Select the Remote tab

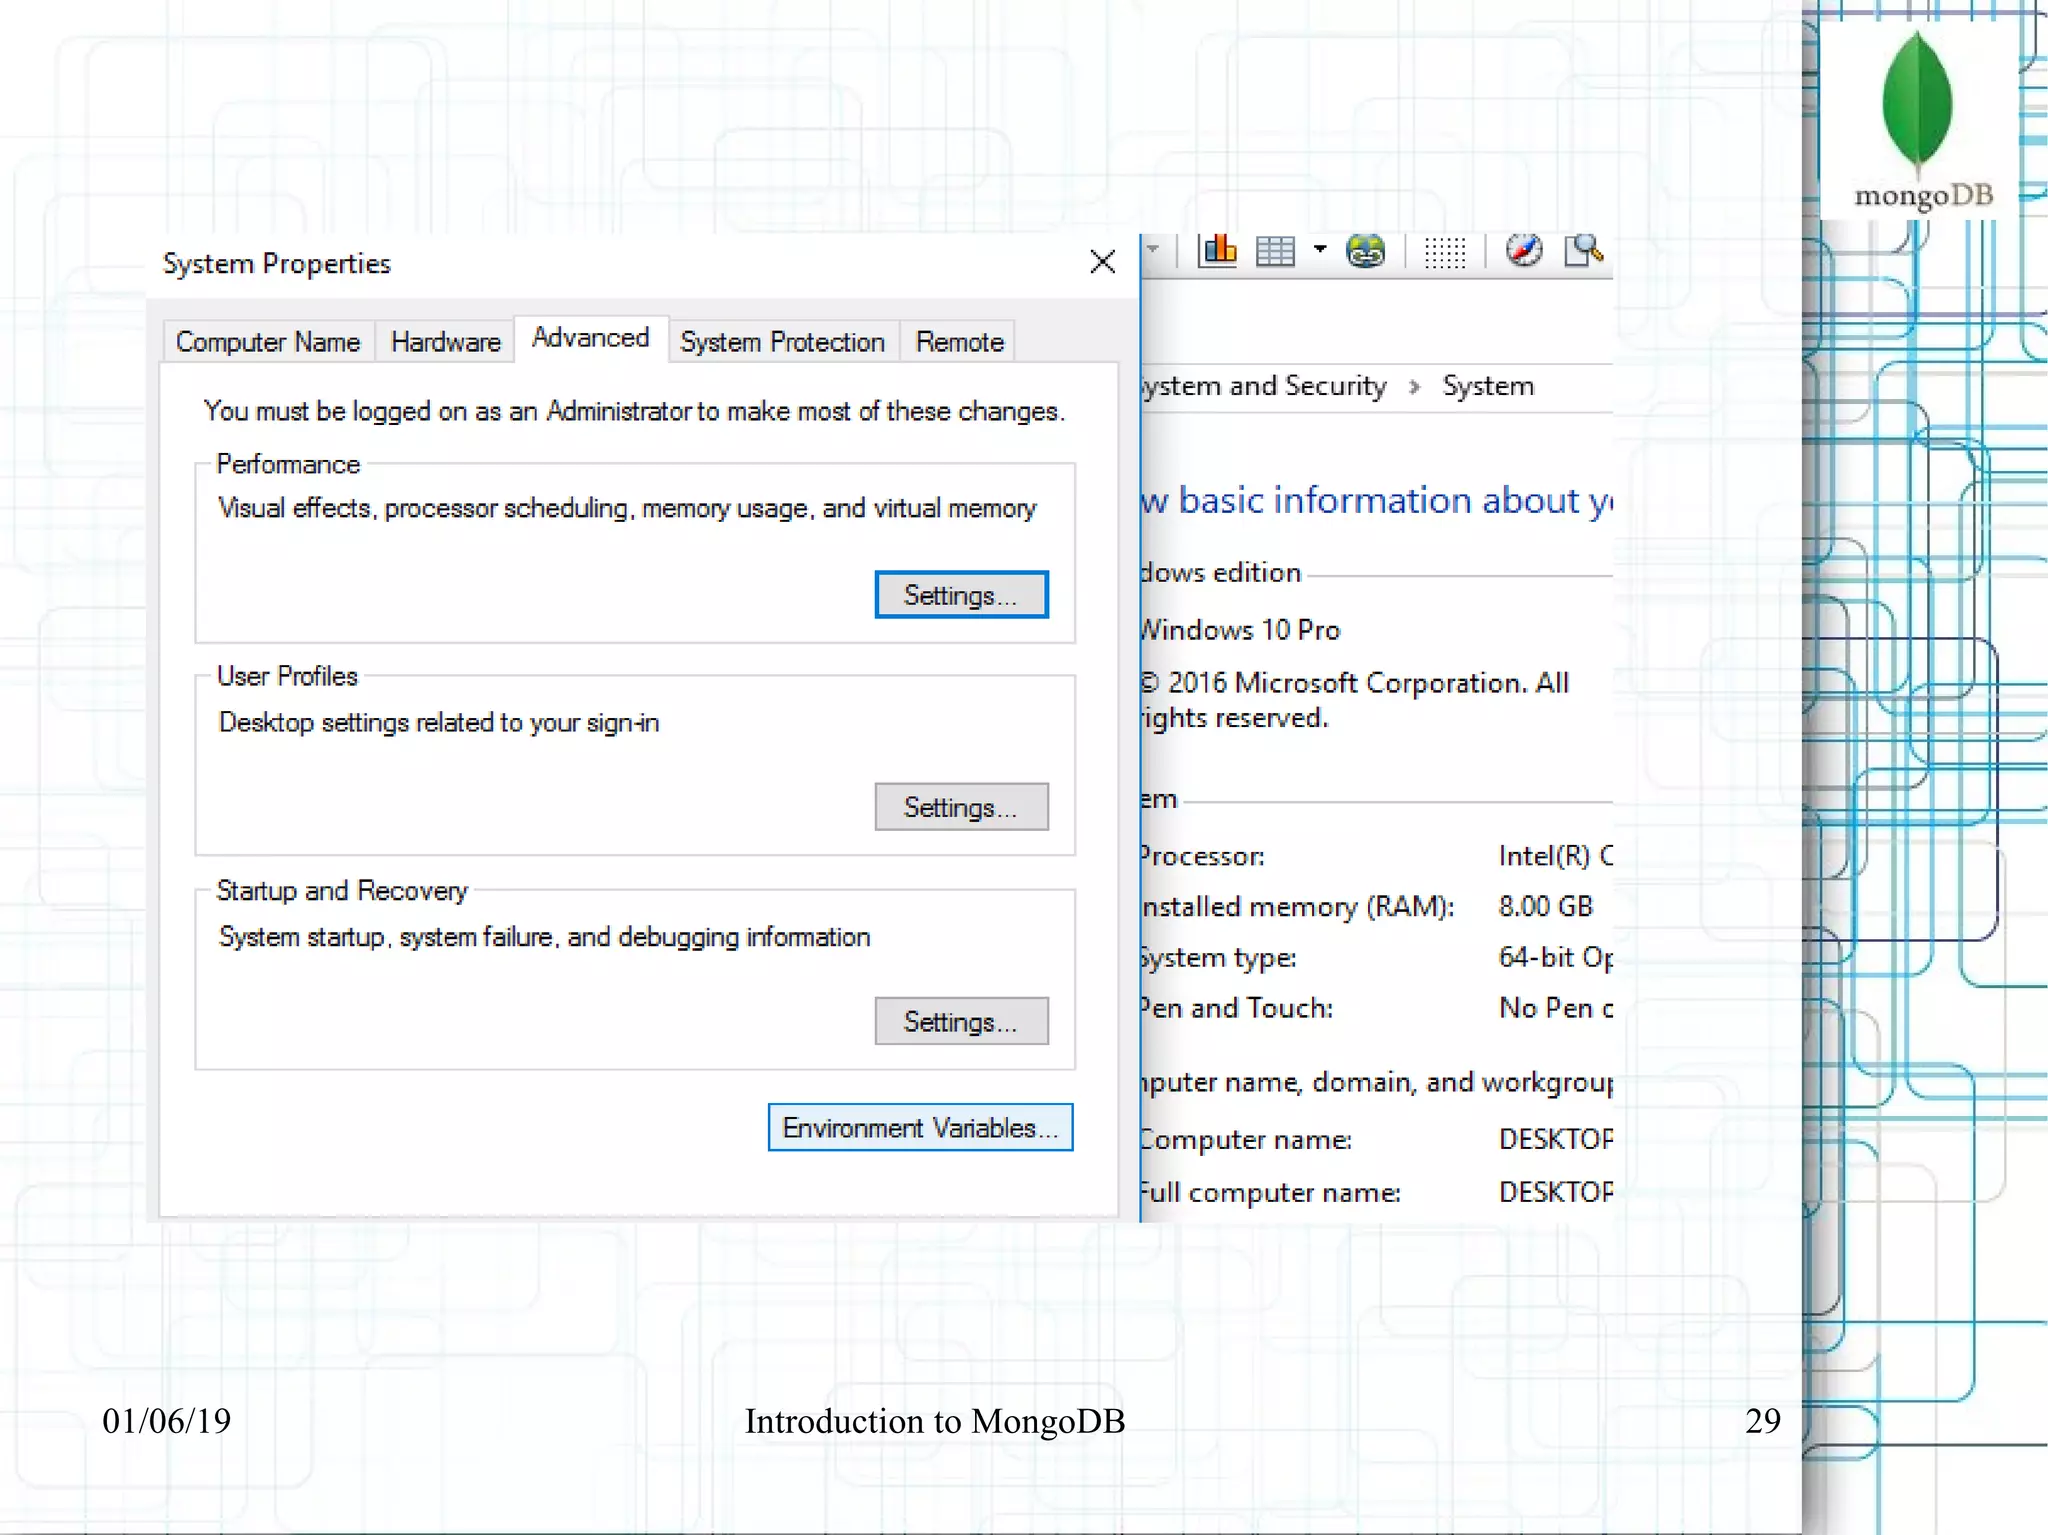959,342
